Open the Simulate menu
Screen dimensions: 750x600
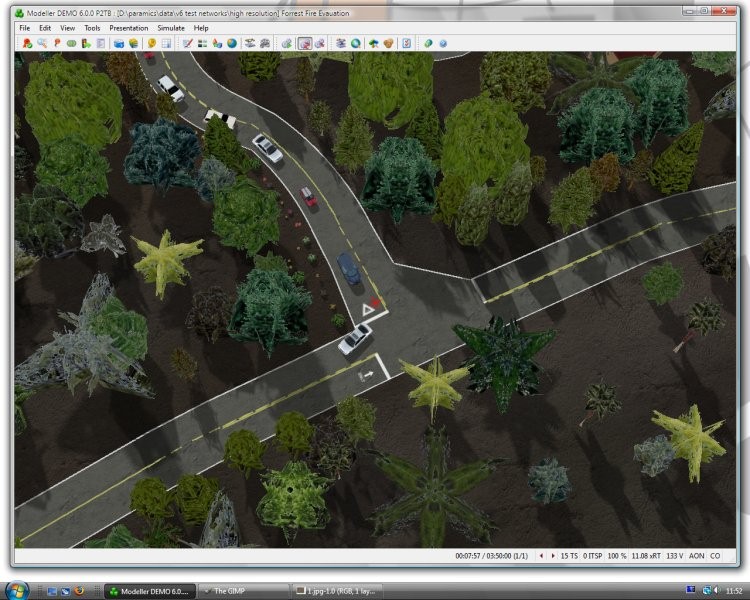[171, 28]
